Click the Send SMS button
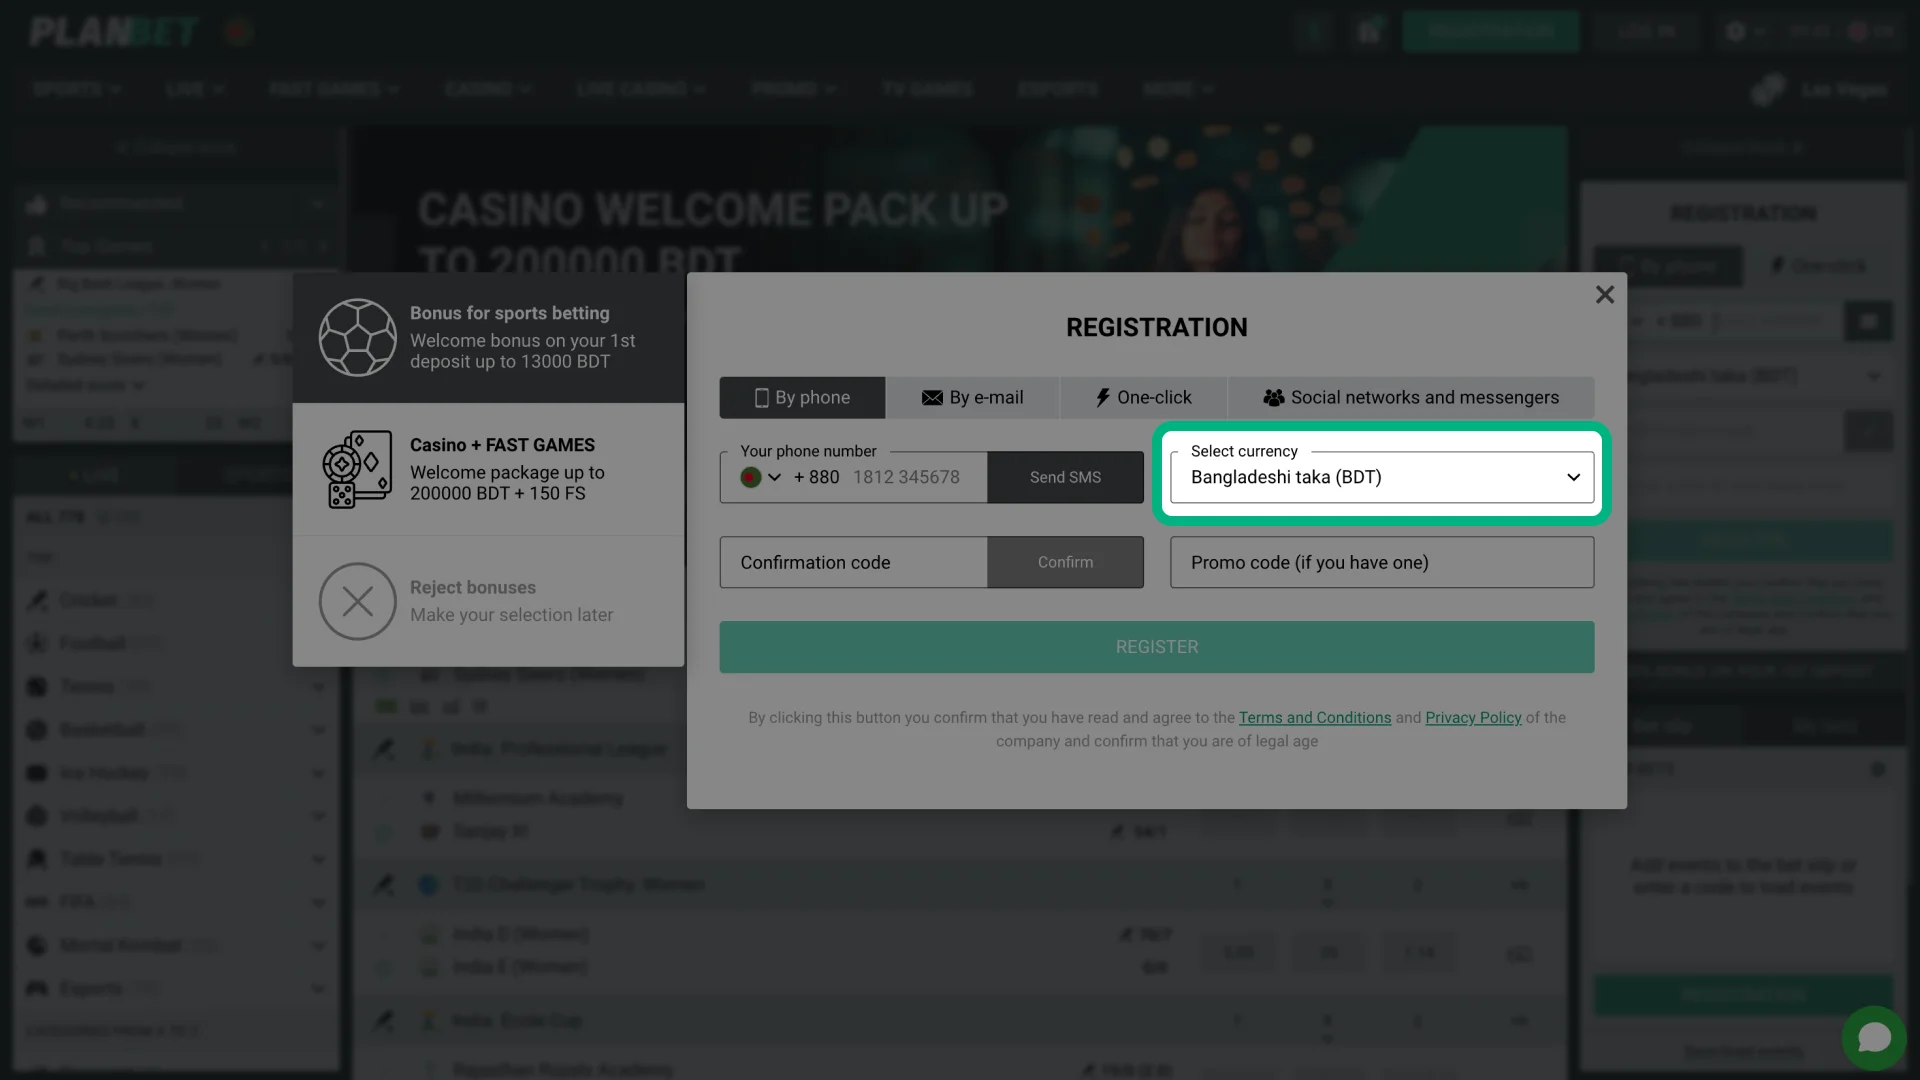 [1065, 478]
